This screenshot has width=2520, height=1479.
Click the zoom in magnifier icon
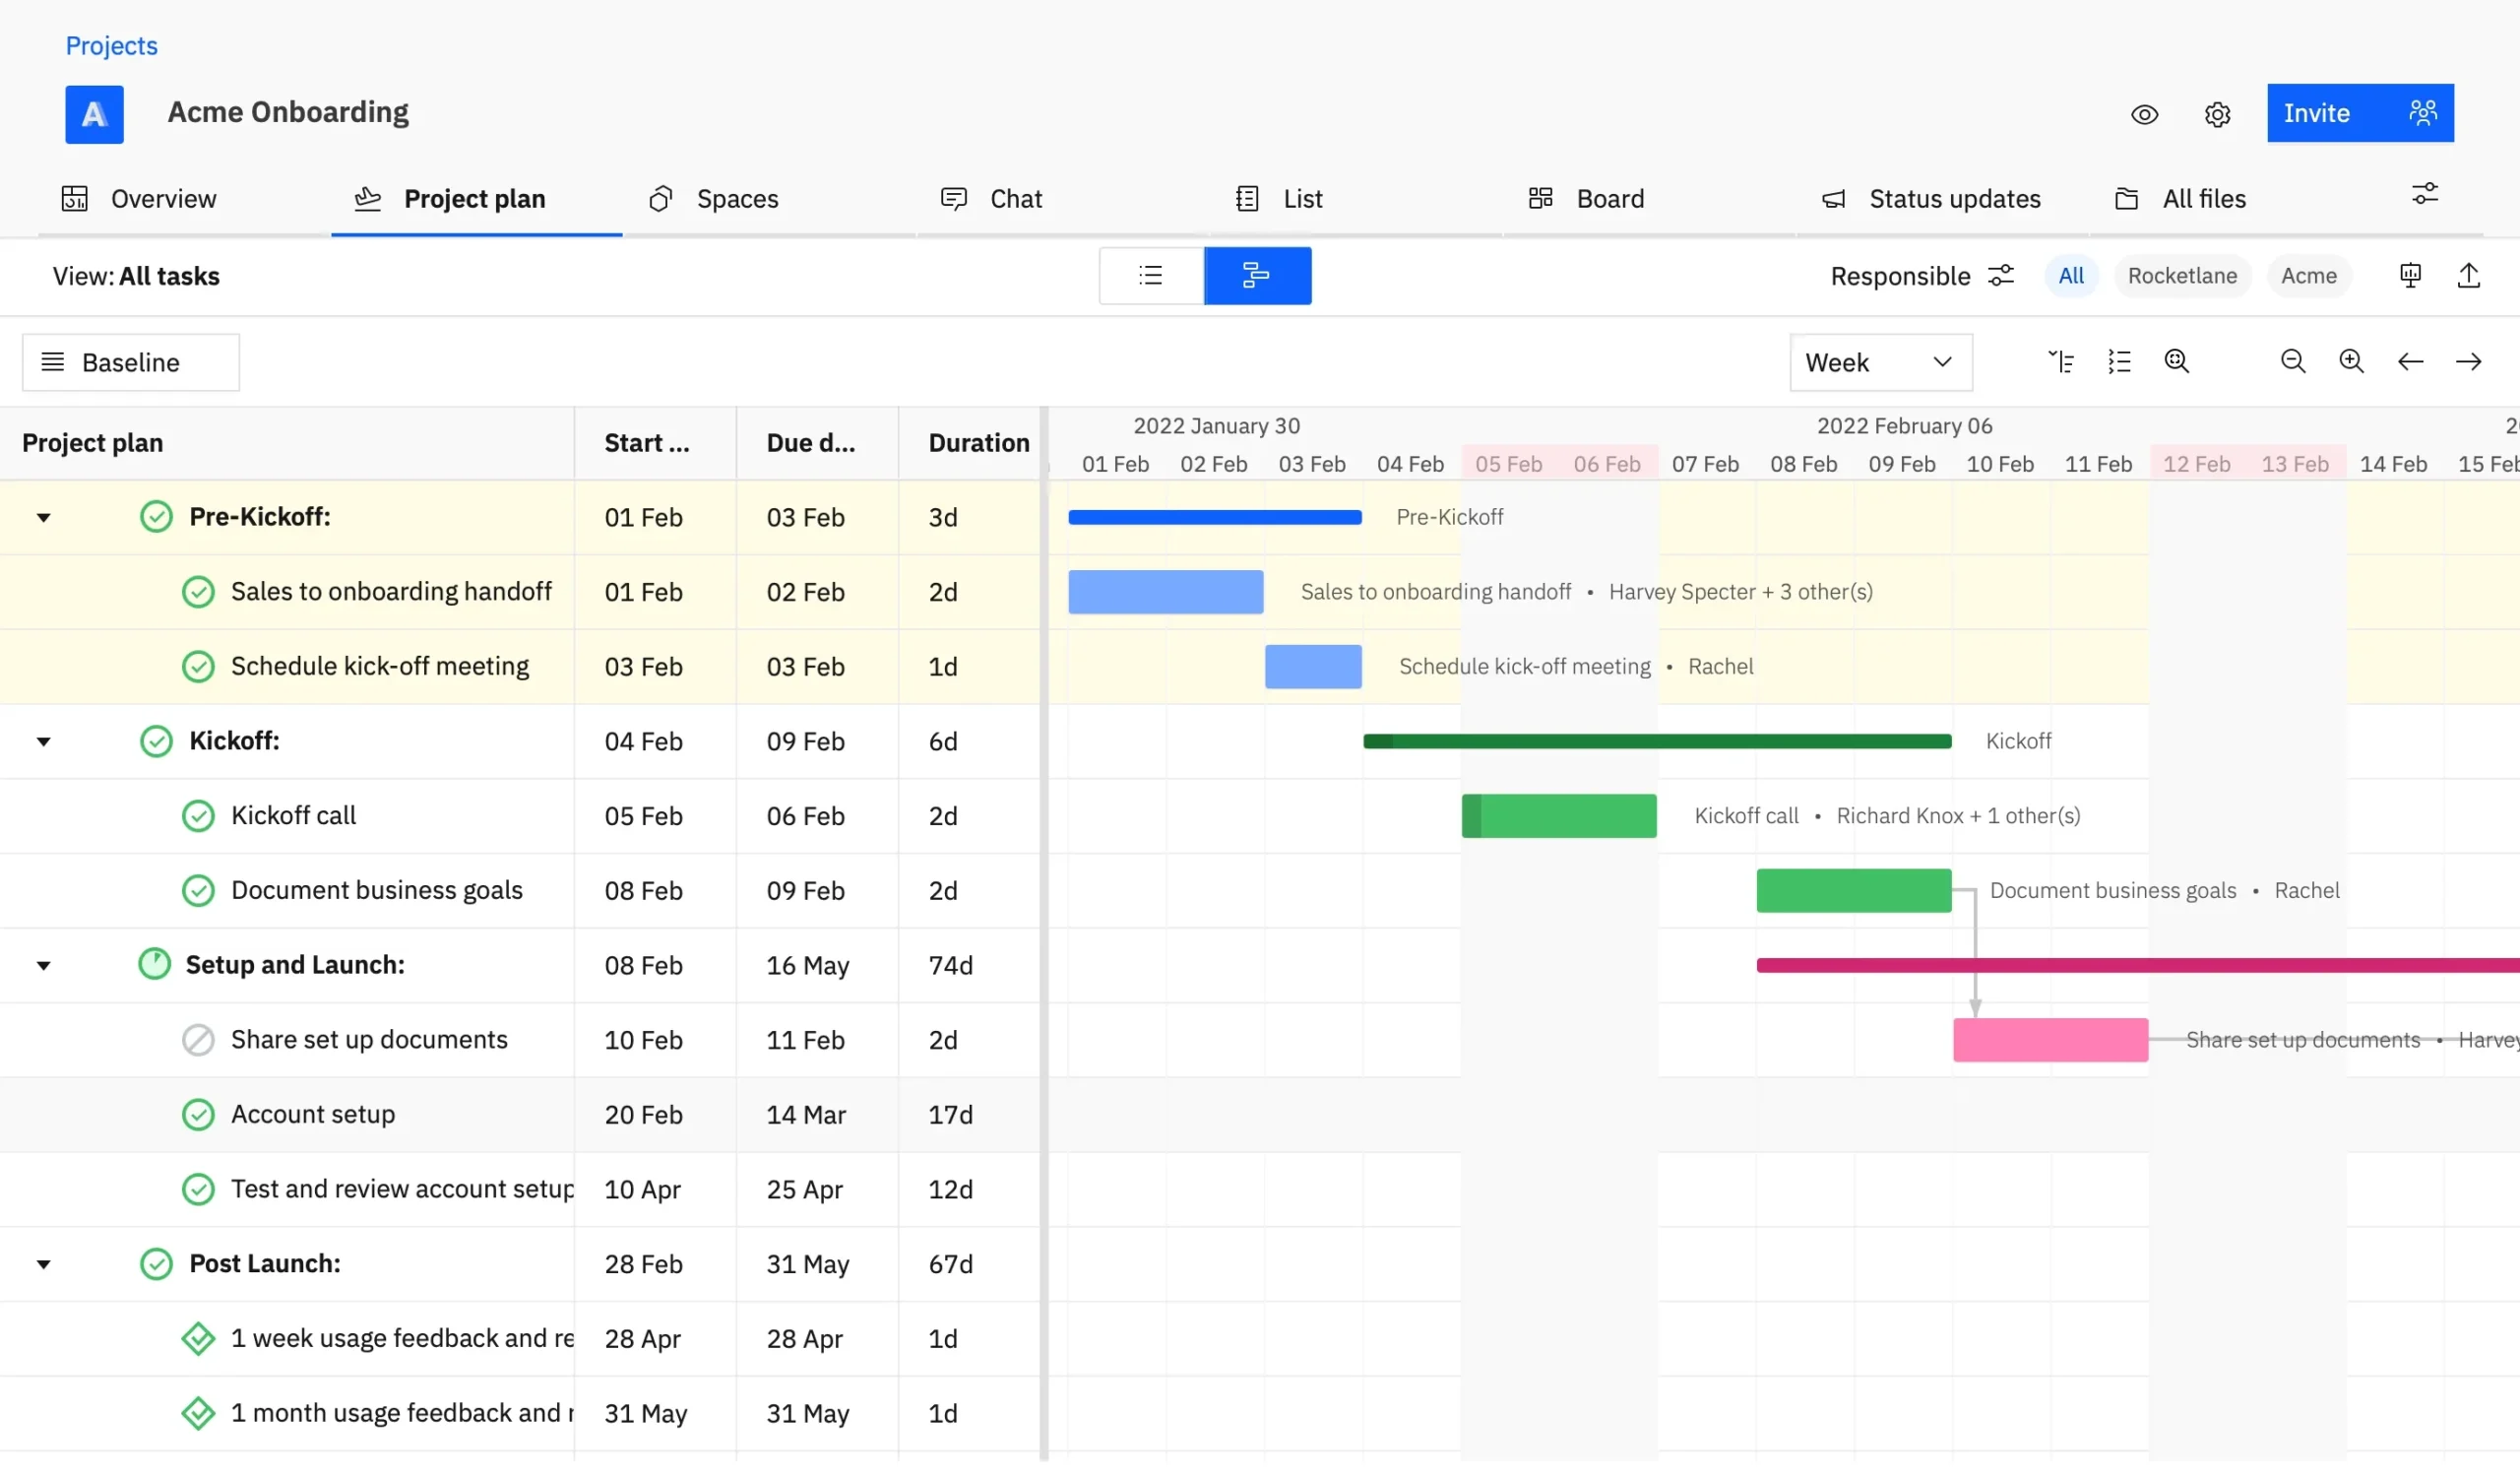[x=2352, y=362]
